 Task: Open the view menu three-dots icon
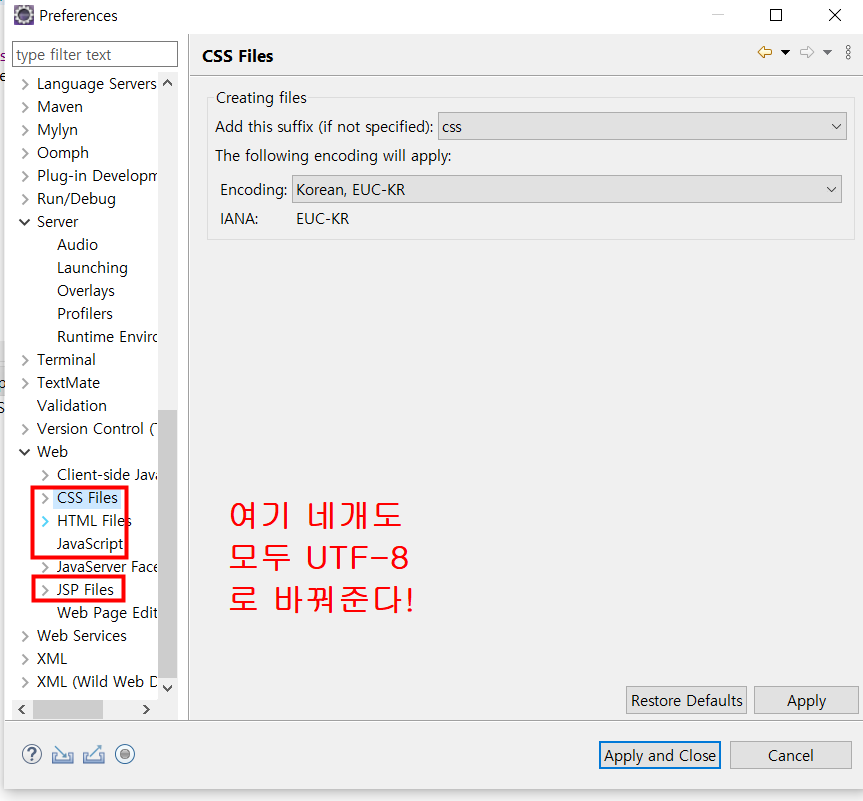[848, 52]
